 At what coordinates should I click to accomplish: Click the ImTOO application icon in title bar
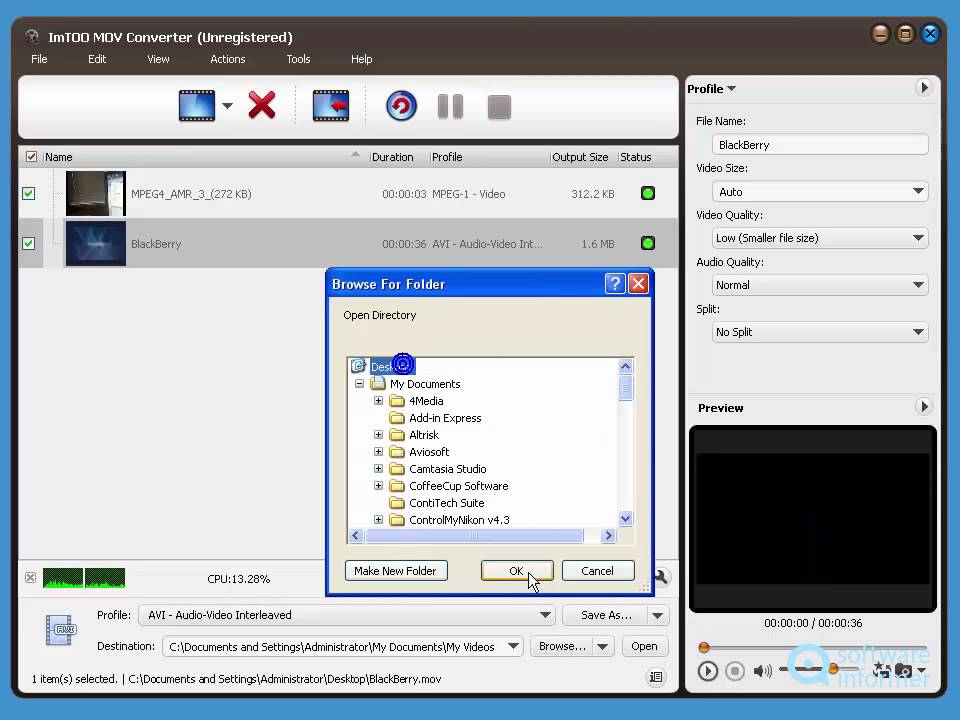click(32, 37)
